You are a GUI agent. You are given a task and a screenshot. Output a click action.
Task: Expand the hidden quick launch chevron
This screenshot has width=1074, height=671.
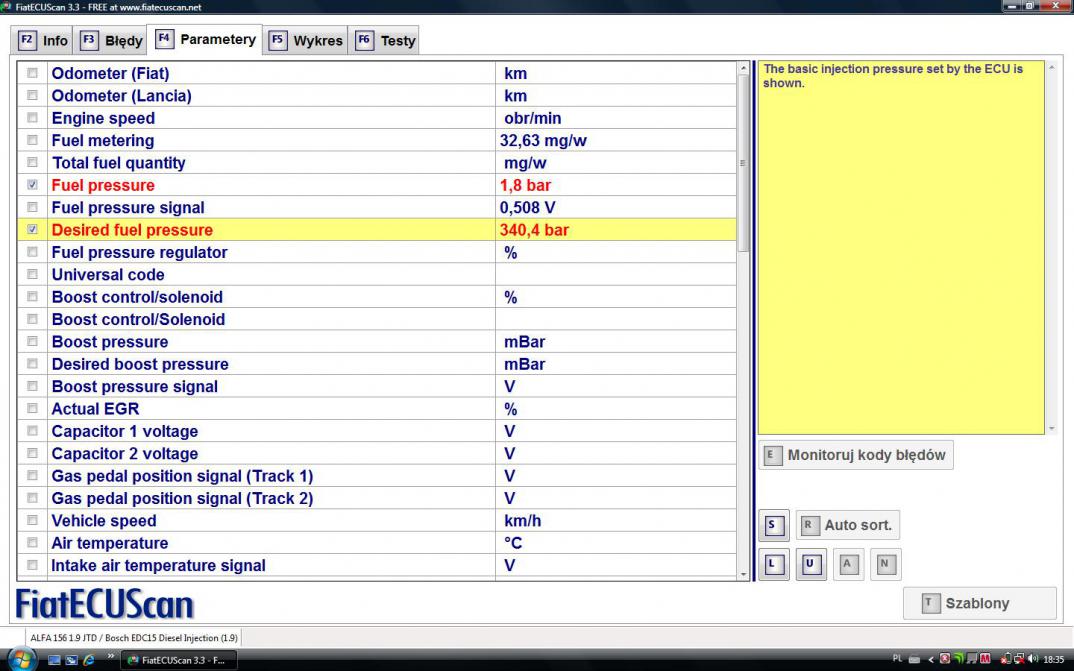click(x=110, y=658)
